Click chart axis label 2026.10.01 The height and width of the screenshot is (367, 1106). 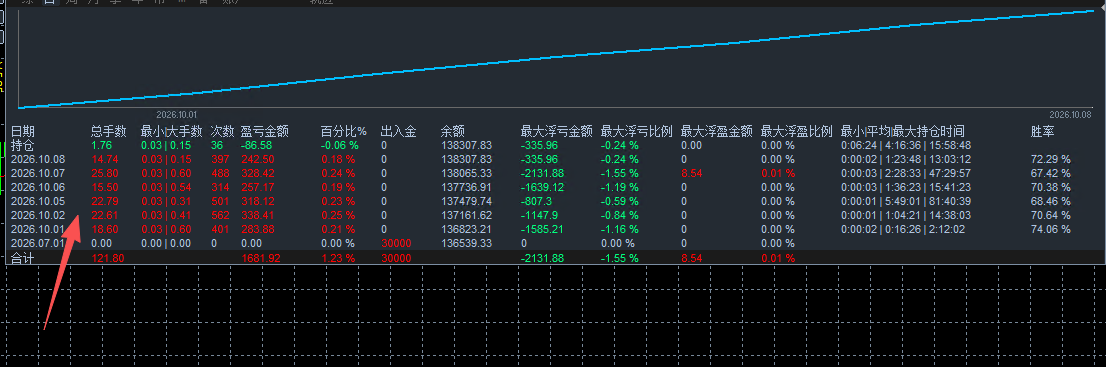(x=177, y=114)
